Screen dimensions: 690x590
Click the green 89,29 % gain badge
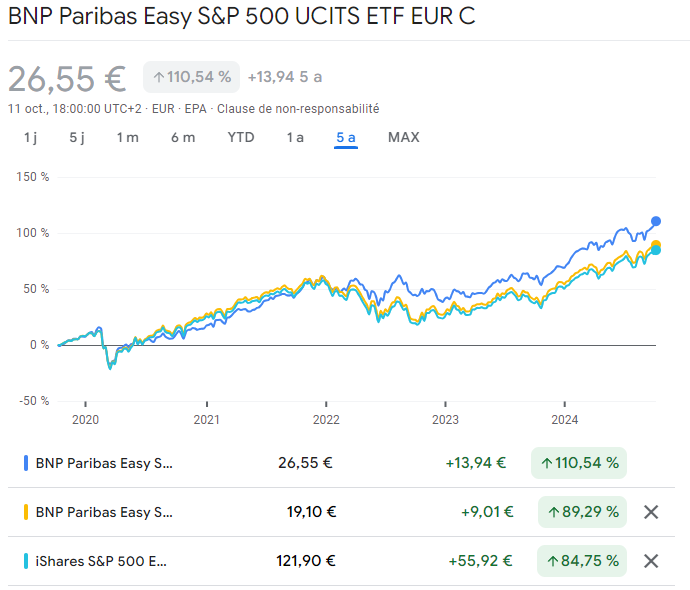581,512
